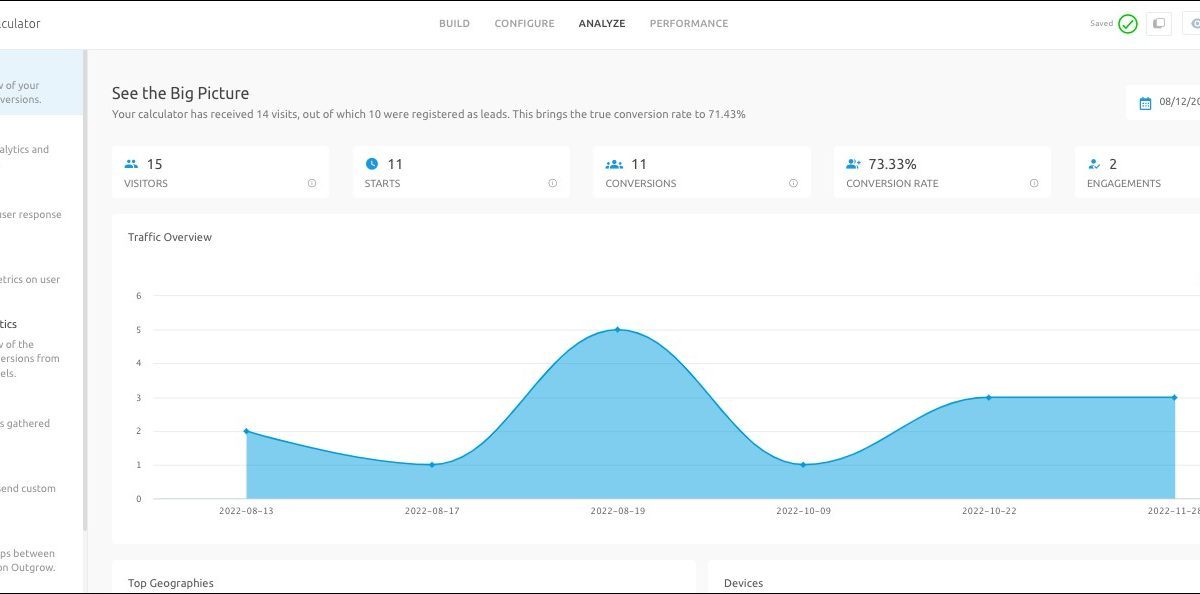This screenshot has width=1200, height=594.
Task: Click the calendar icon in date picker
Action: point(1146,102)
